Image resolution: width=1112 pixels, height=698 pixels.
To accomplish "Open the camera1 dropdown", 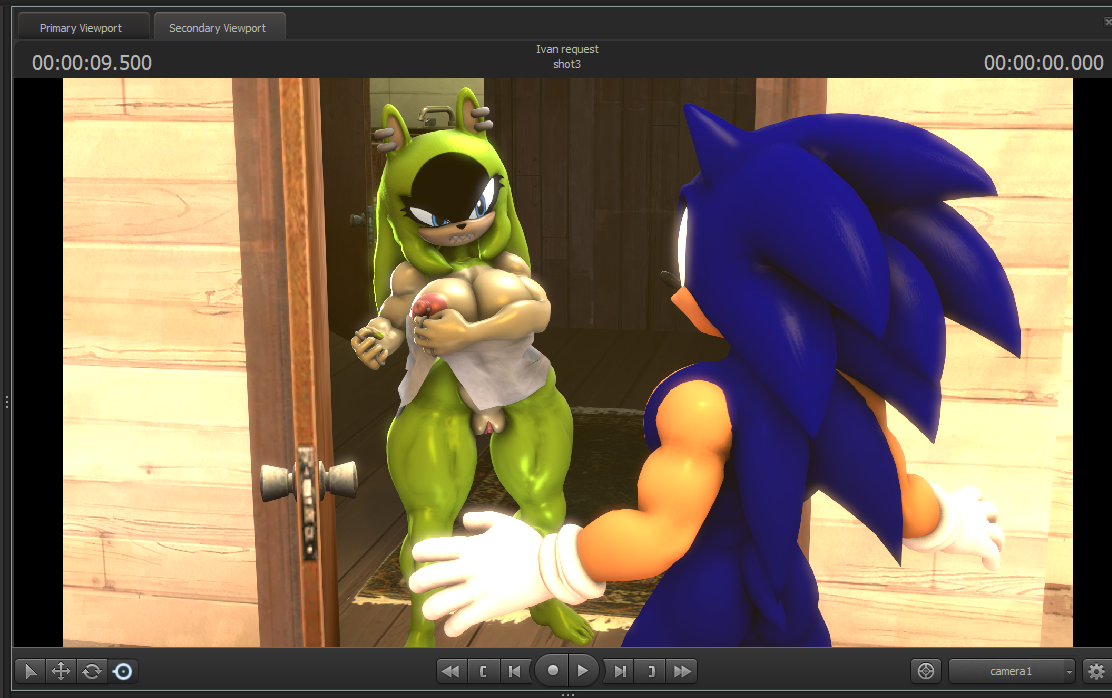I will point(1012,671).
